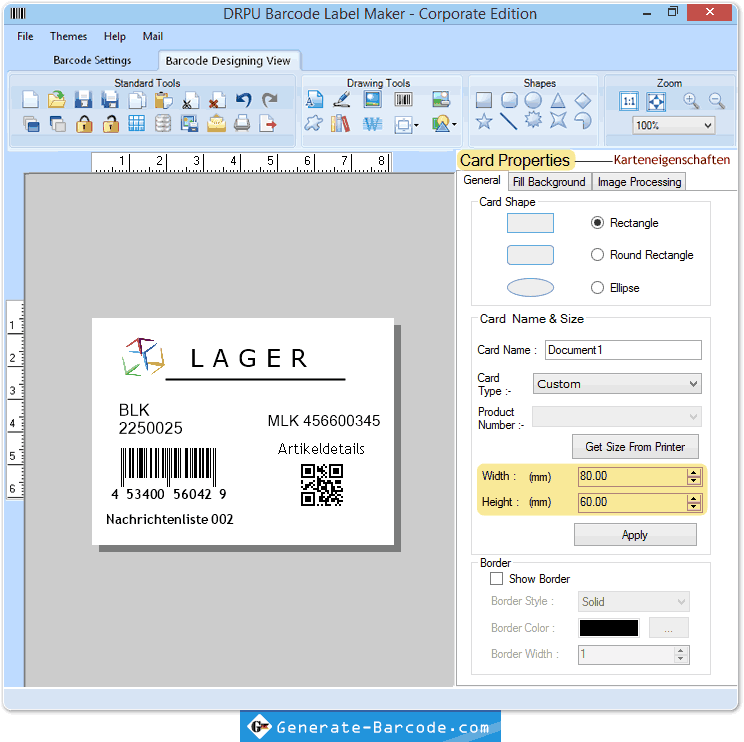Screen dimensions: 744x742
Task: Open the zoom percentage 100% dropdown
Action: point(673,125)
